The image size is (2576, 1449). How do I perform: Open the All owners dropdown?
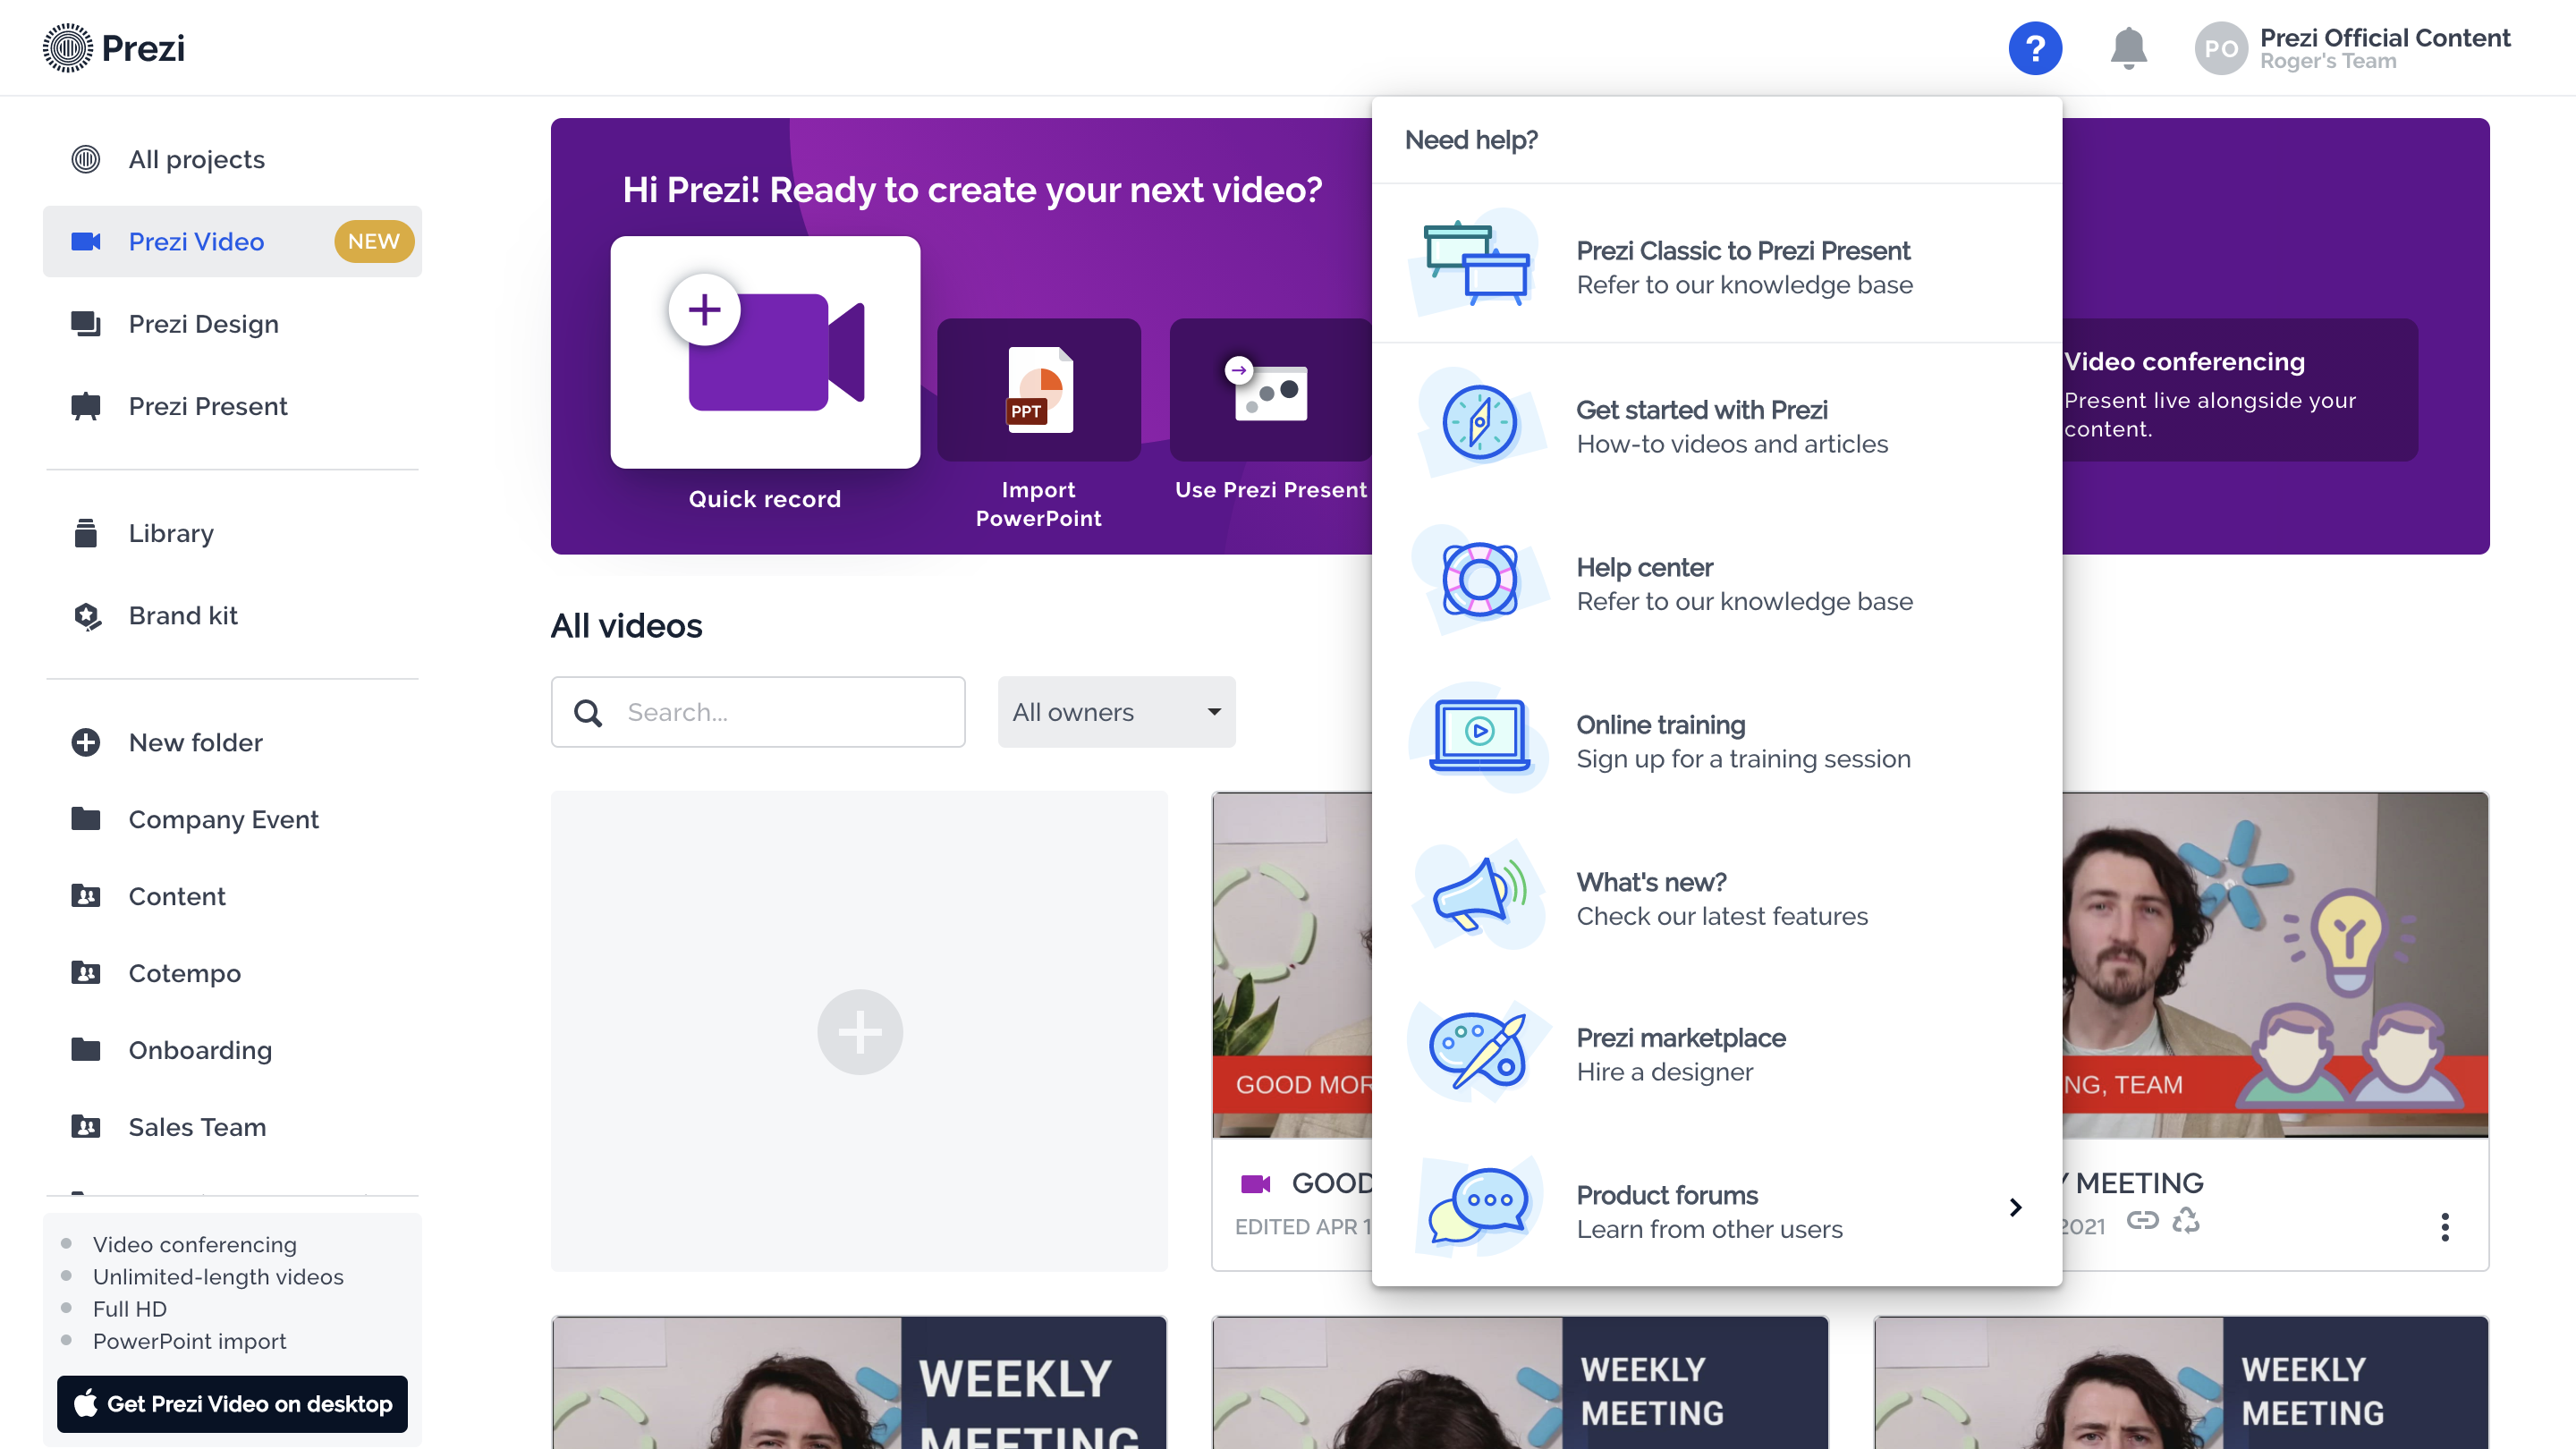(x=1116, y=712)
